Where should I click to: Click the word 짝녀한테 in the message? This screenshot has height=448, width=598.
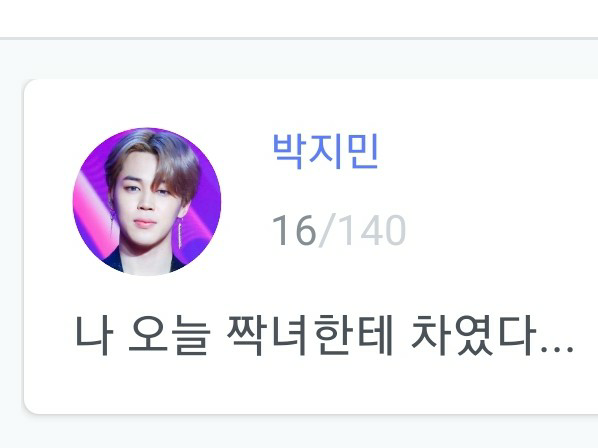point(310,336)
